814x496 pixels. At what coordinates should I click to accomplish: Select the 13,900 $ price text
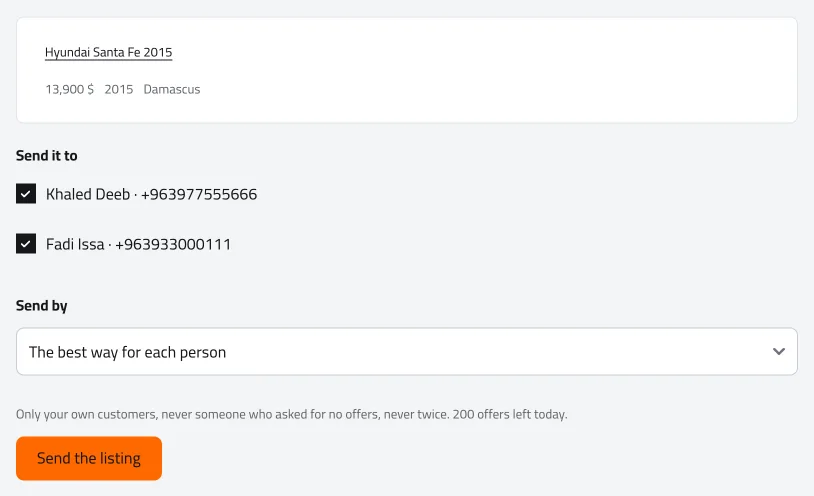click(x=70, y=89)
